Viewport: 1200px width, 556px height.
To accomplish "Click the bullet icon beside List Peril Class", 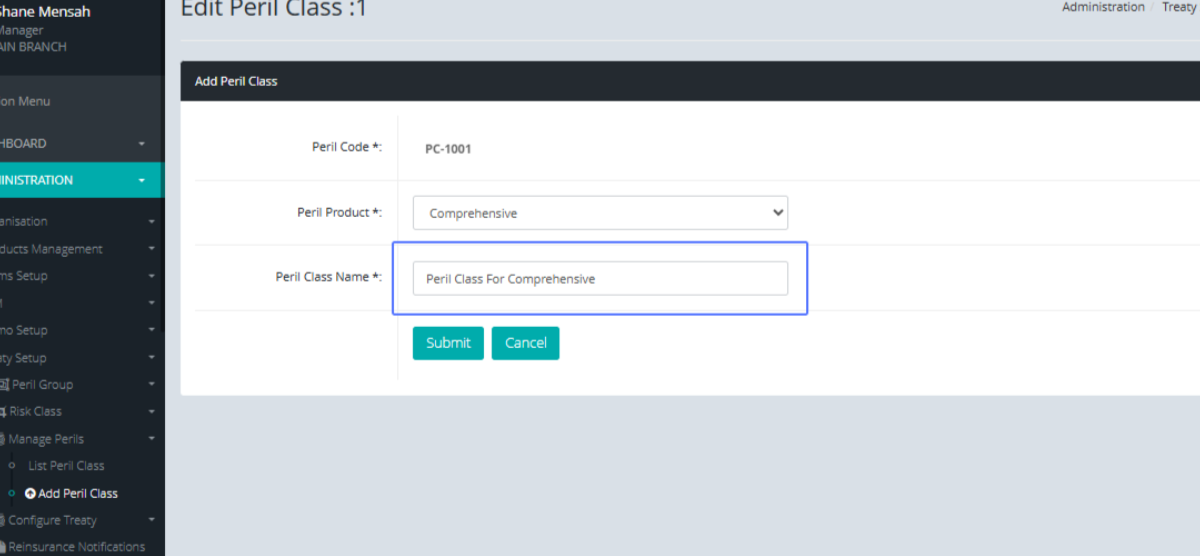I will pos(12,466).
